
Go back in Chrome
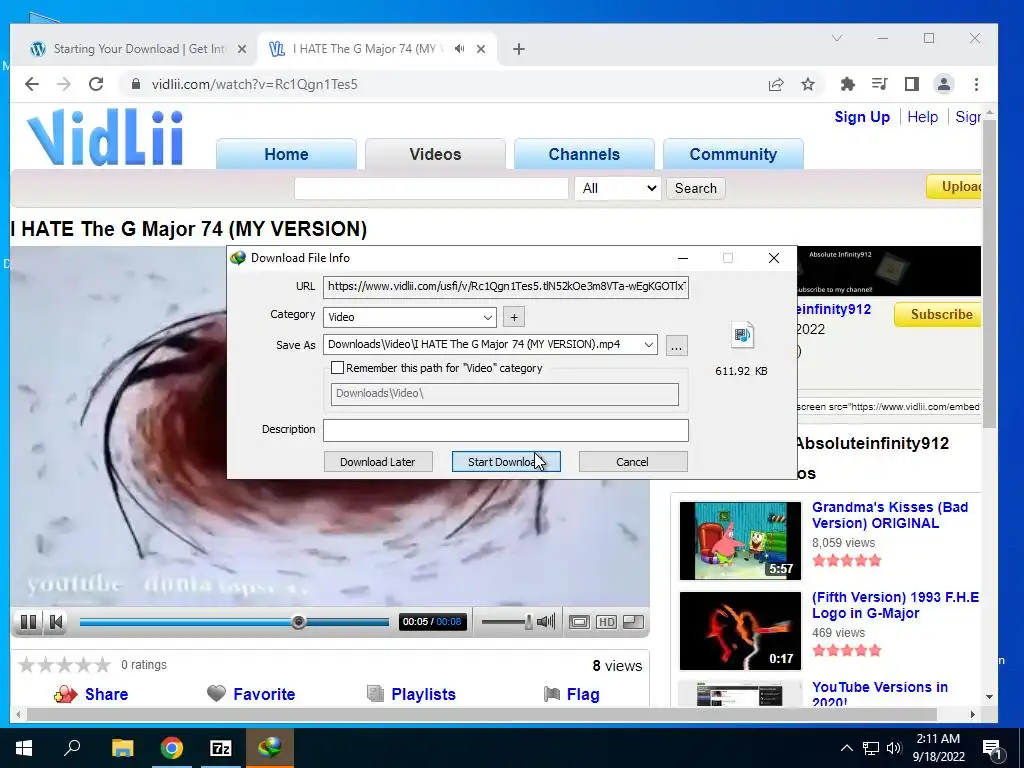tap(32, 84)
